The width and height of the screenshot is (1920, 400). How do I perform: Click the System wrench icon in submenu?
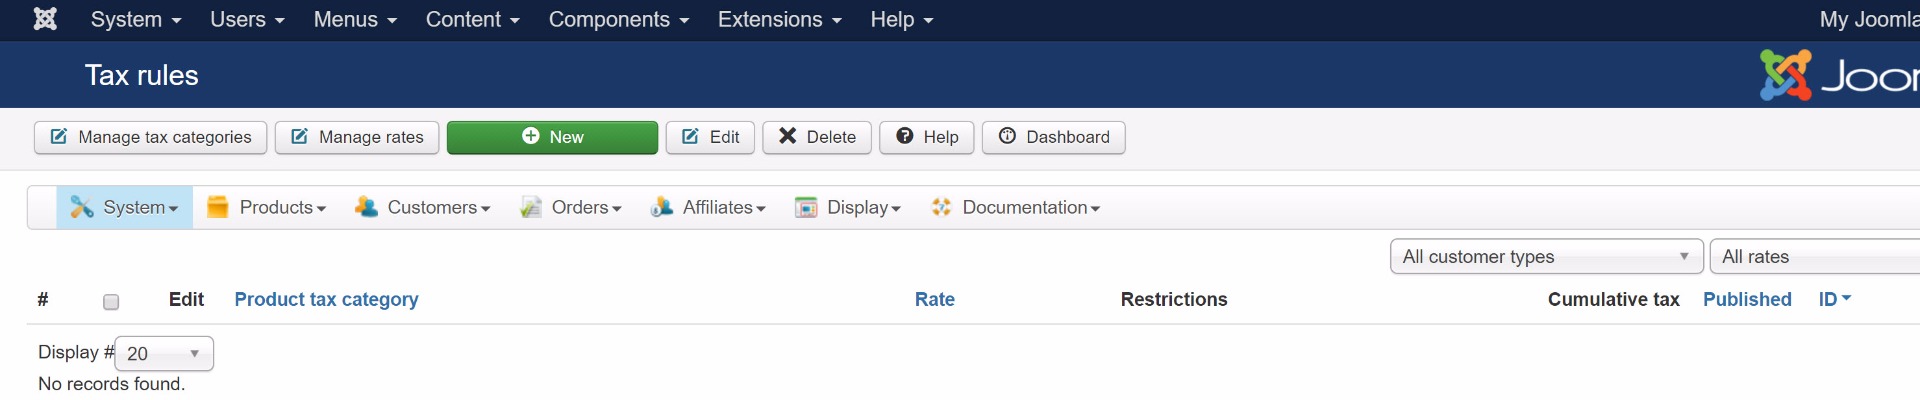pyautogui.click(x=81, y=207)
